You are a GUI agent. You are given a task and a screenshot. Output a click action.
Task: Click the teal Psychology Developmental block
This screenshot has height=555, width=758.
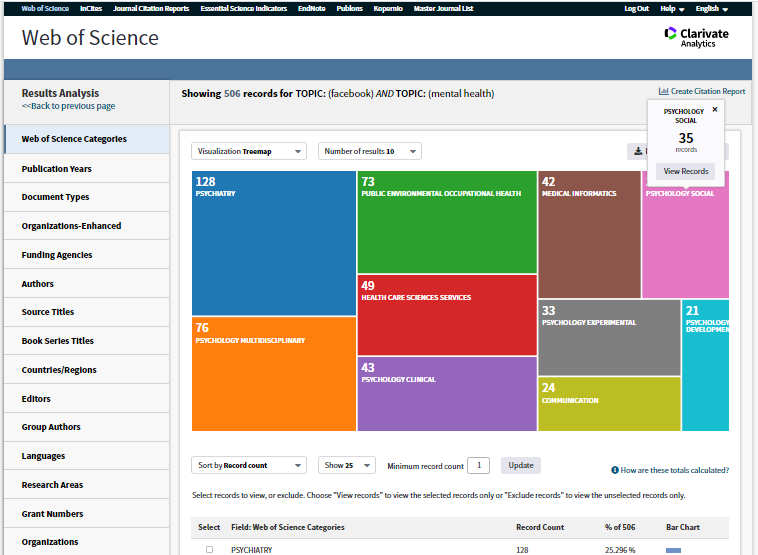click(x=705, y=365)
